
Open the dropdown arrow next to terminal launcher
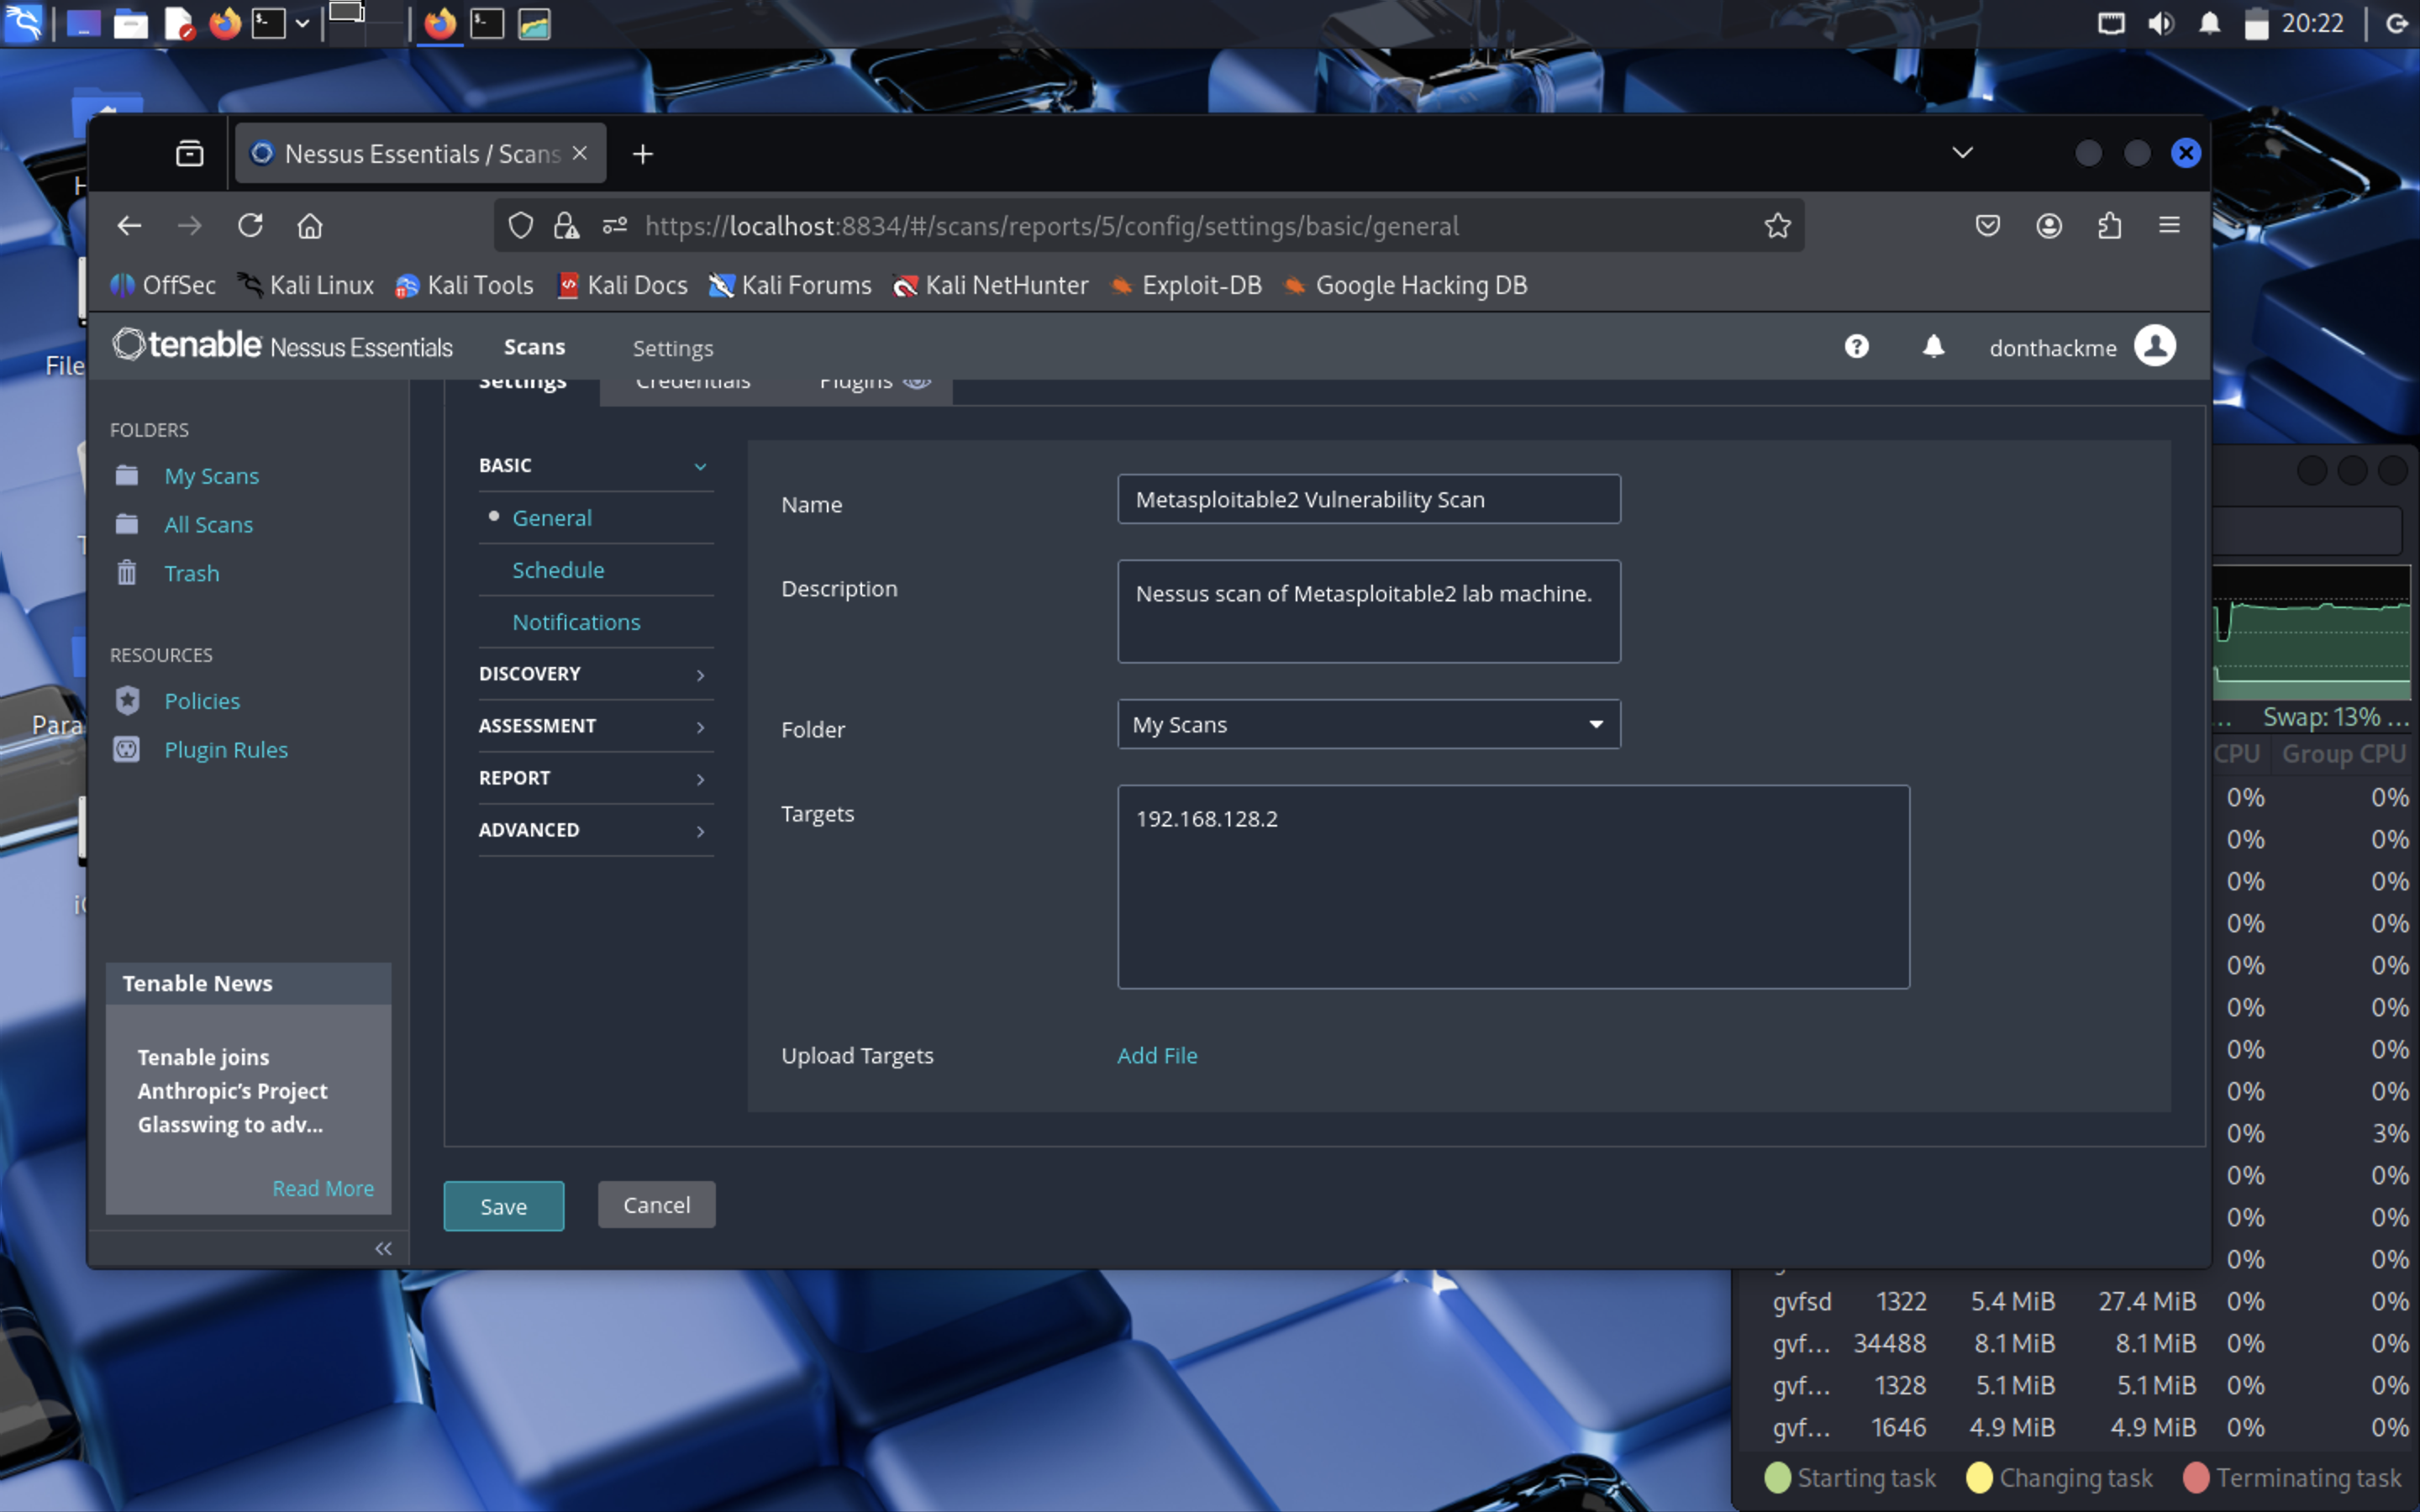[x=302, y=23]
